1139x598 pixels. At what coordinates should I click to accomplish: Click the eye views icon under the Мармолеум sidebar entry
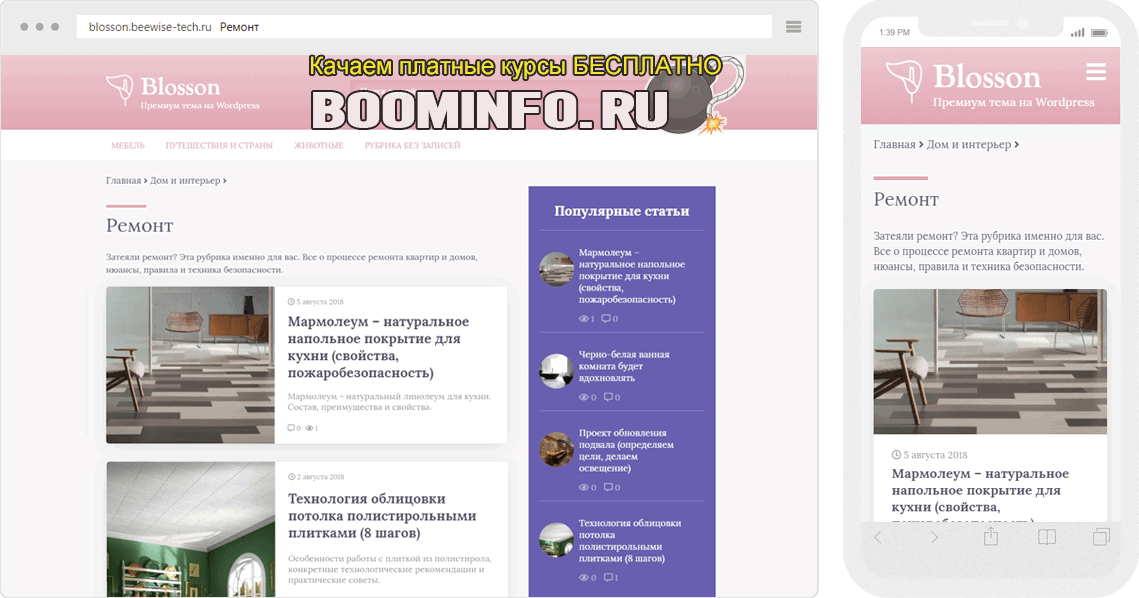point(584,318)
